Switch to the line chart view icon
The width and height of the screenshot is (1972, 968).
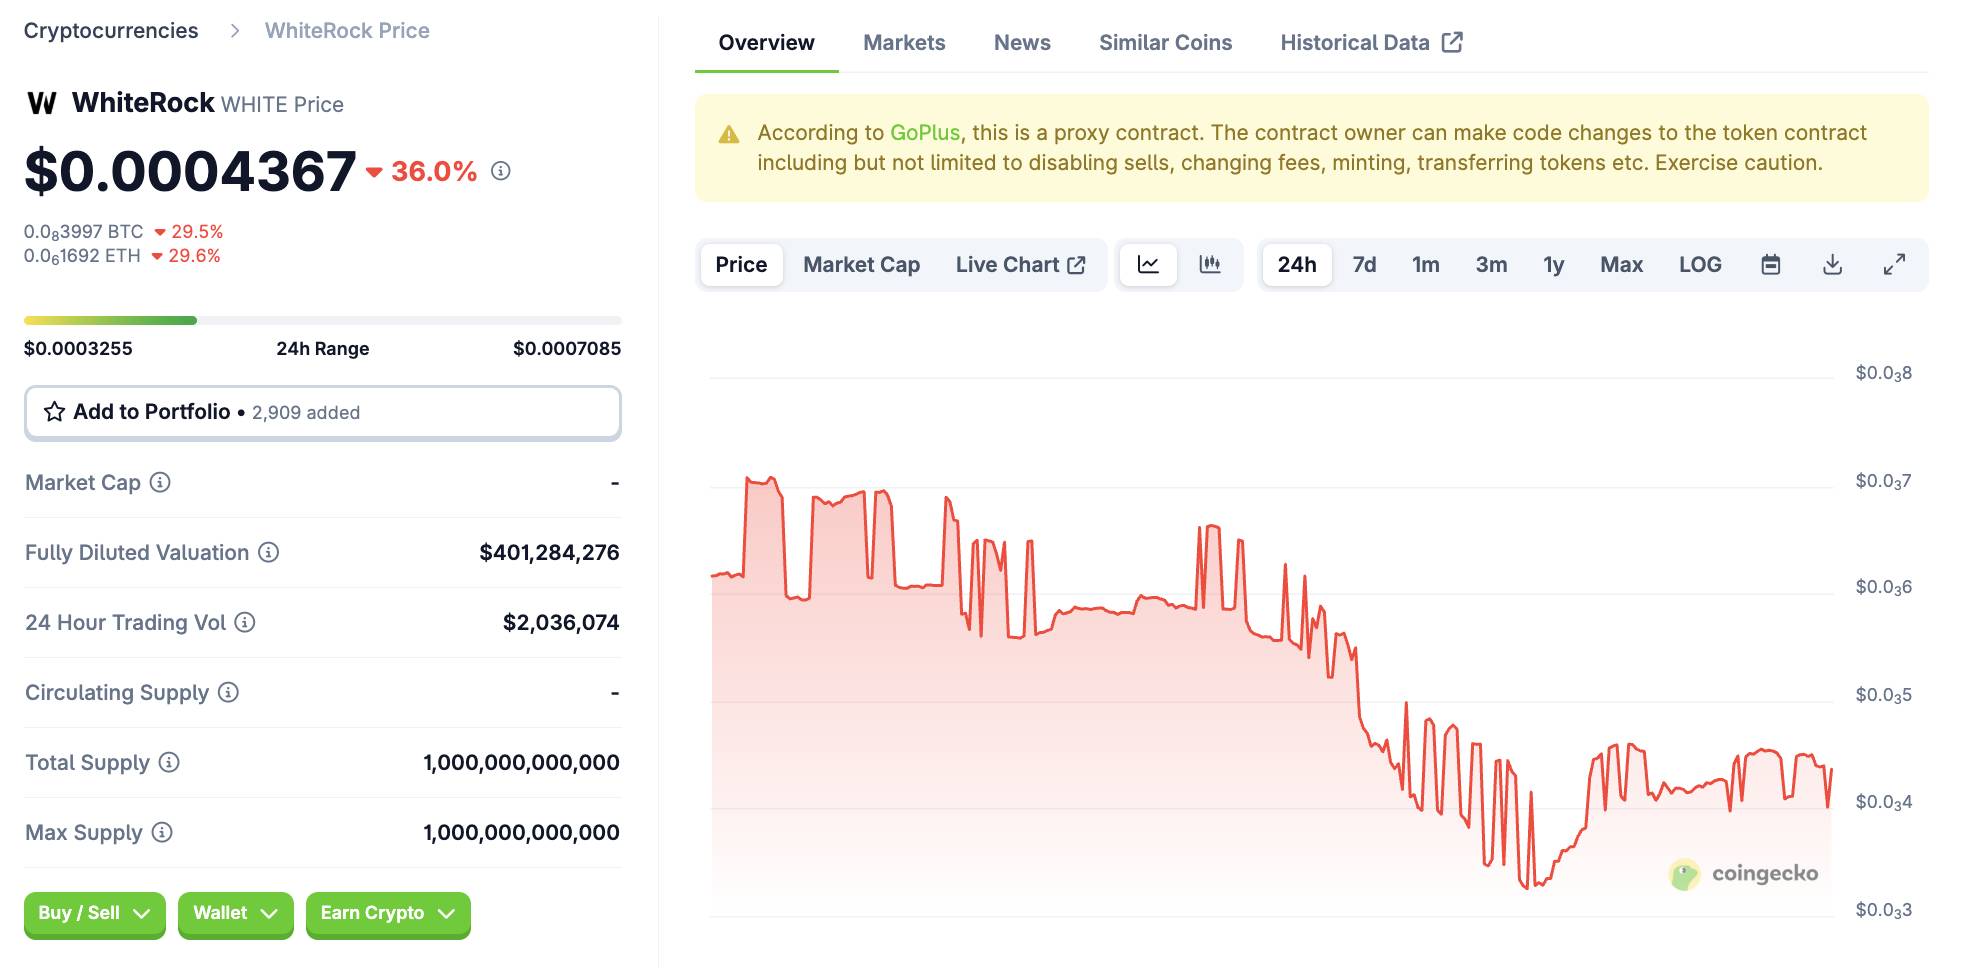(x=1148, y=265)
